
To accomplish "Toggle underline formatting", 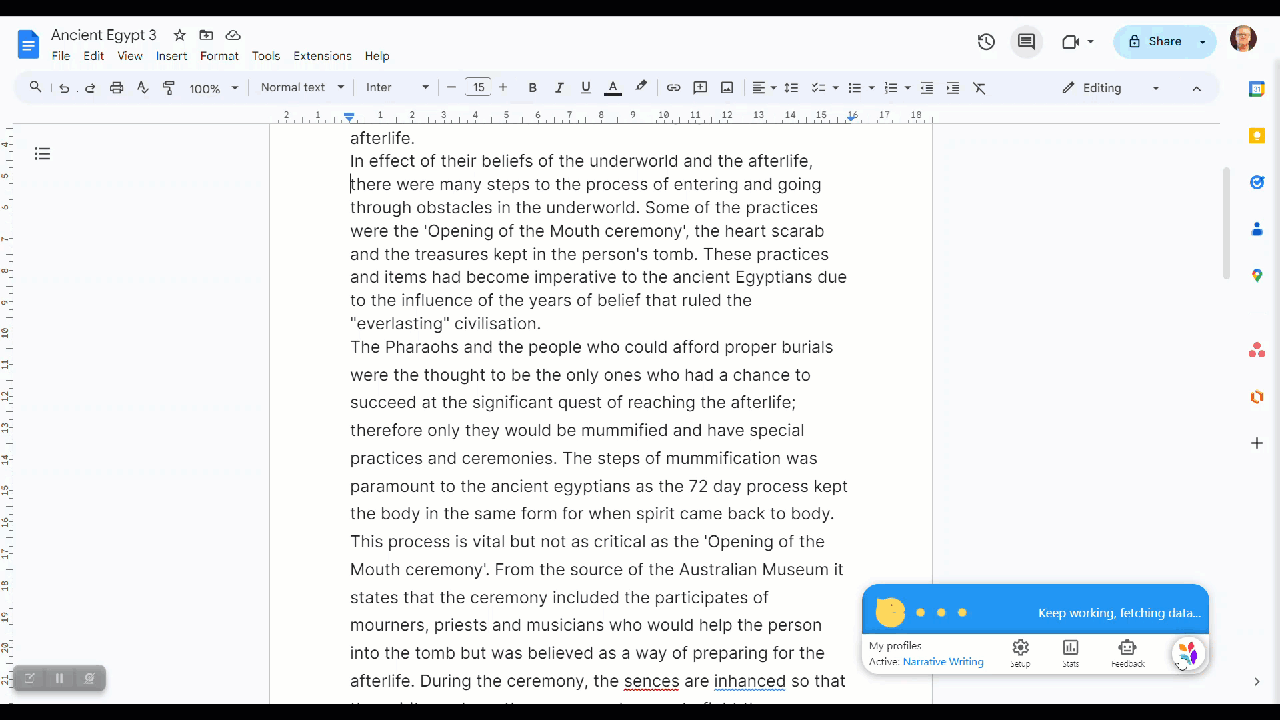I will click(586, 88).
